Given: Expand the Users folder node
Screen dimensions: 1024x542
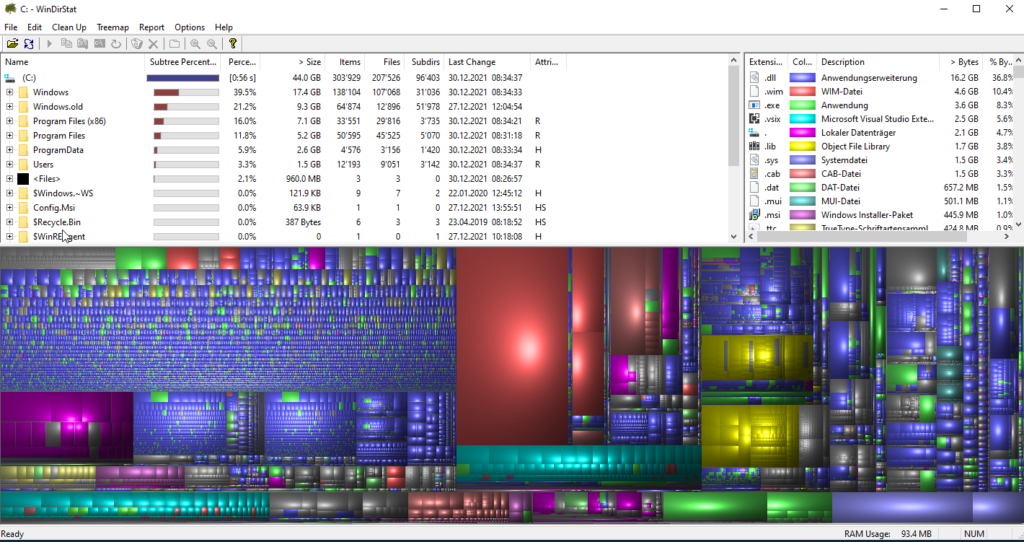Looking at the screenshot, I should point(9,164).
